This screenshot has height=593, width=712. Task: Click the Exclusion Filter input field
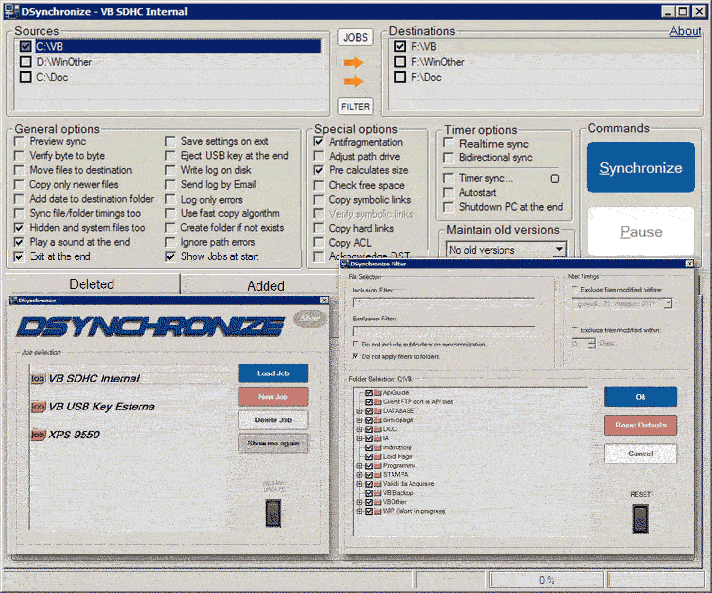coord(444,331)
